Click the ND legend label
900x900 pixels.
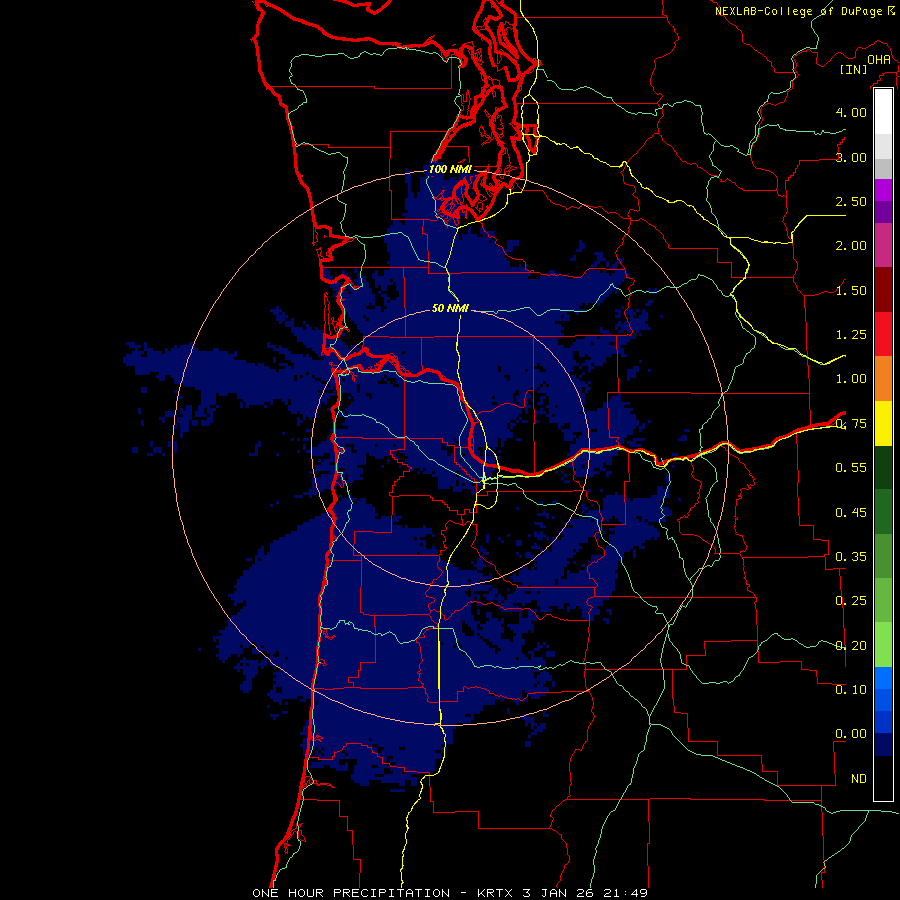click(x=859, y=779)
